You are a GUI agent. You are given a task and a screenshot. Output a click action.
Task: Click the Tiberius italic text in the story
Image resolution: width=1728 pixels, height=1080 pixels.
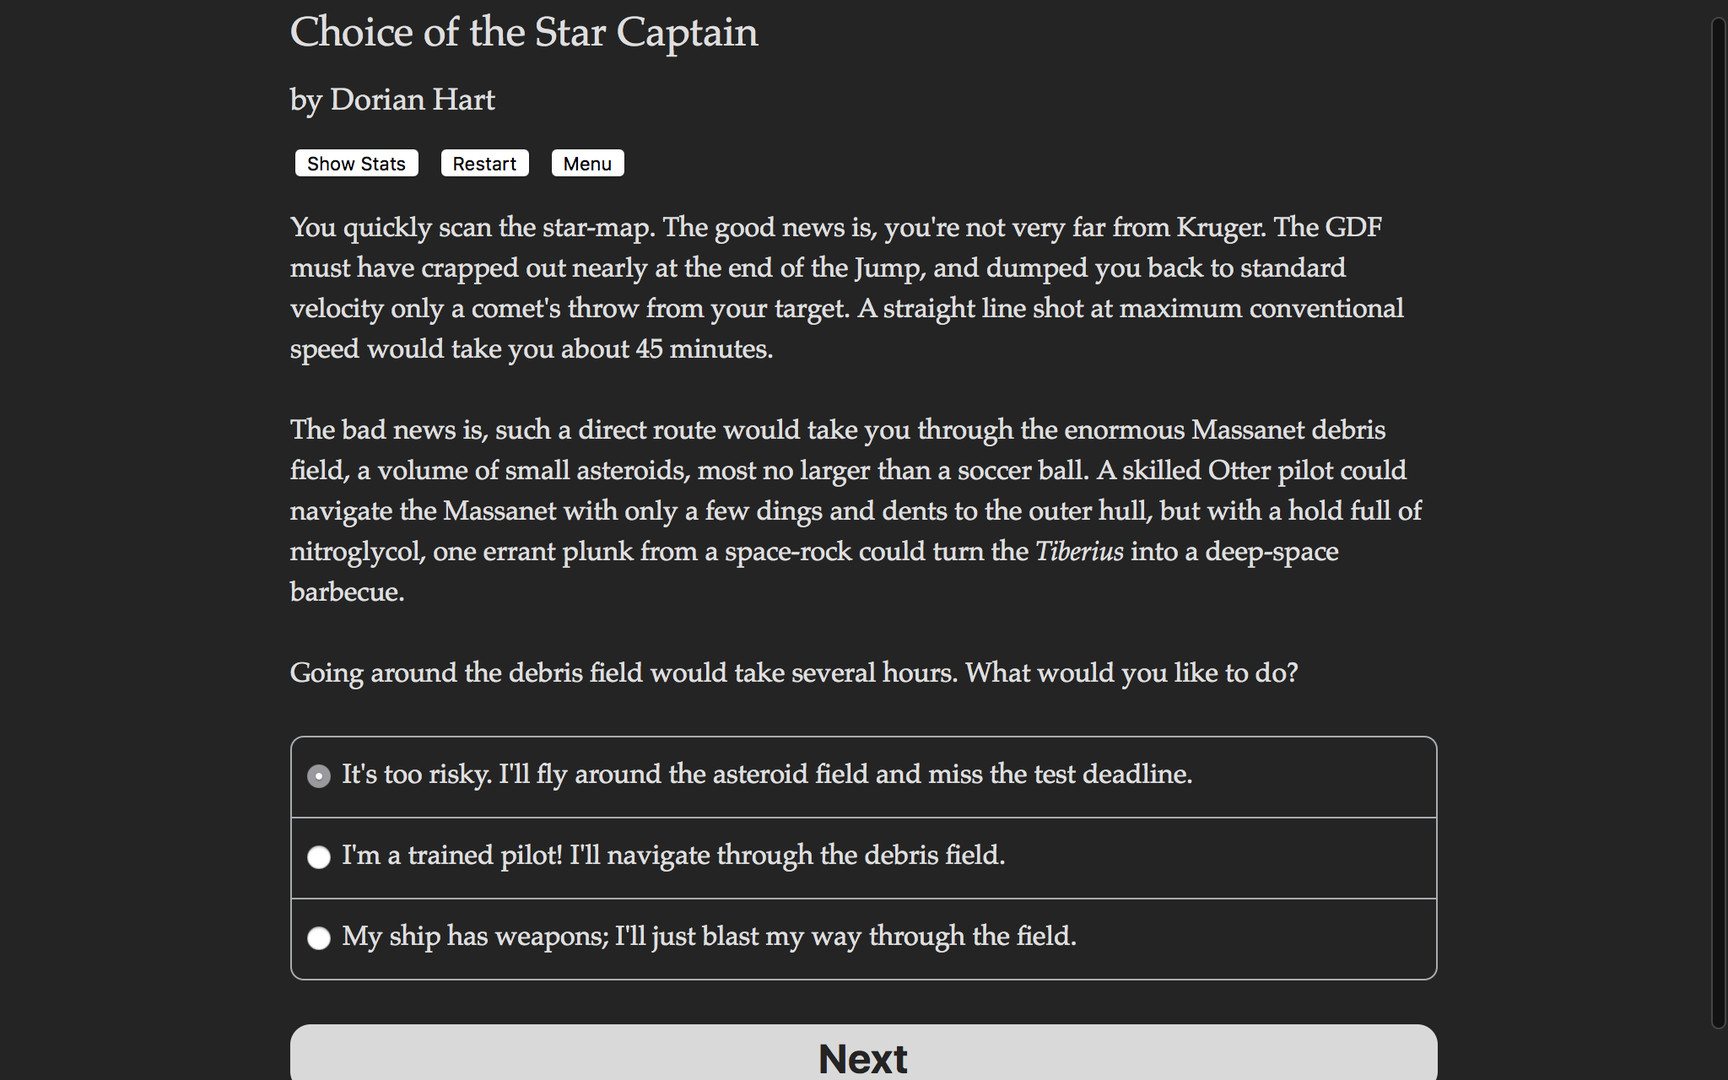pyautogui.click(x=1078, y=551)
